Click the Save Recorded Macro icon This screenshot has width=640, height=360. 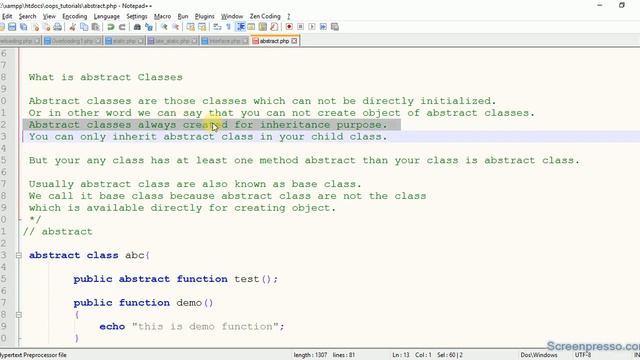(335, 27)
